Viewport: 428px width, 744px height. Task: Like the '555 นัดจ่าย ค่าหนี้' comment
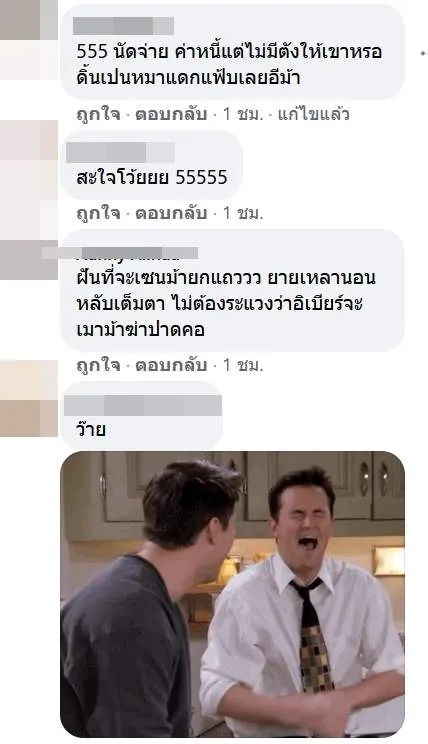coord(98,114)
